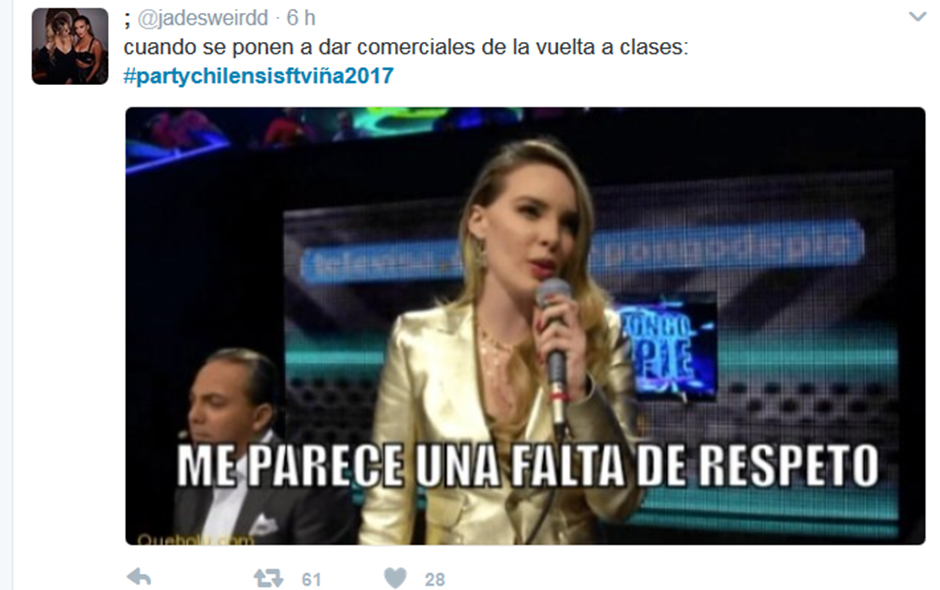940x590 pixels.
Task: Click the reply arrow icon below the tweet
Action: coord(139,577)
